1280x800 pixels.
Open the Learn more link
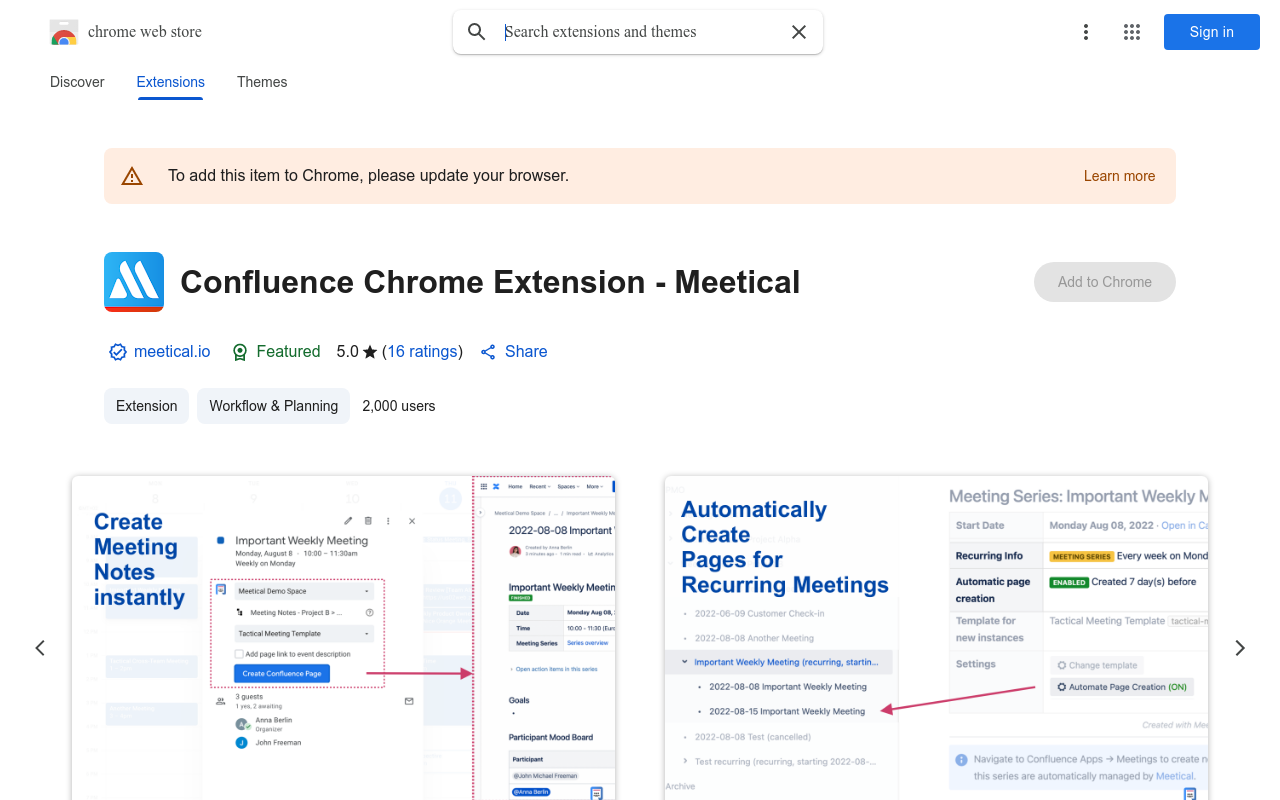pyautogui.click(x=1119, y=176)
